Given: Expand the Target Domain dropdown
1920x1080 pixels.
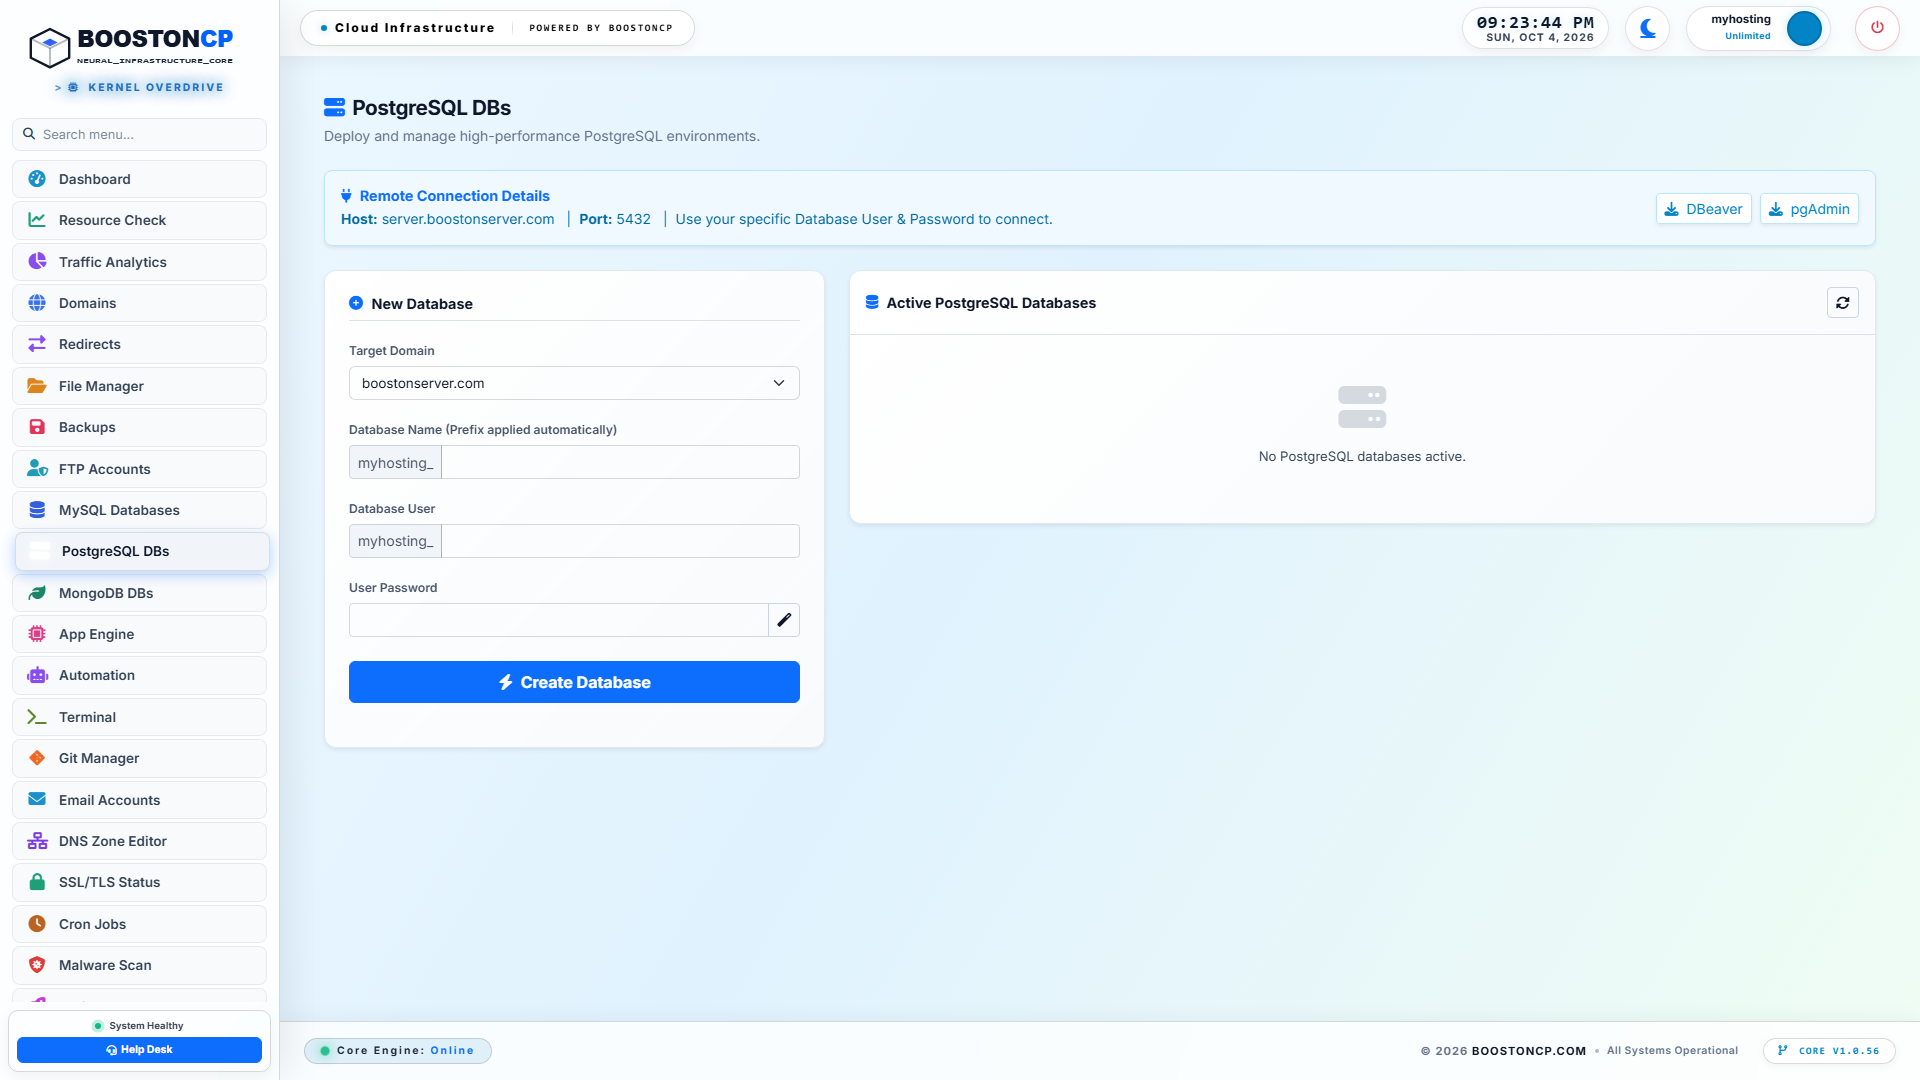Looking at the screenshot, I should (x=574, y=383).
